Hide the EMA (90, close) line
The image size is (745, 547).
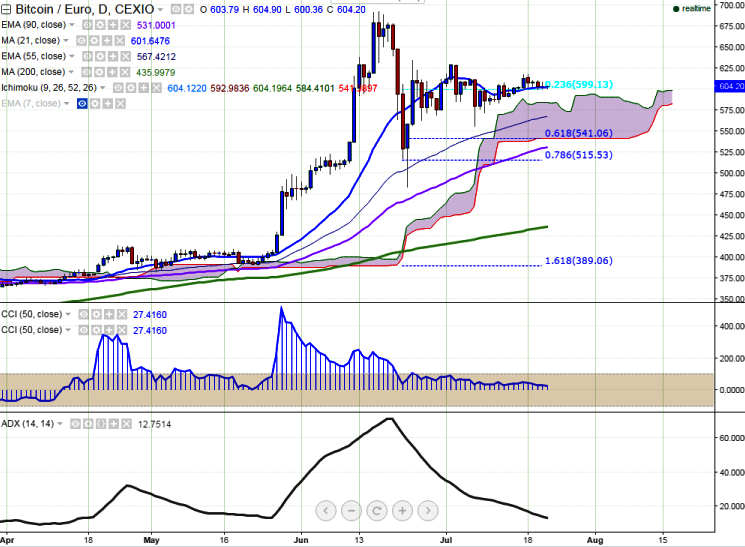87,25
